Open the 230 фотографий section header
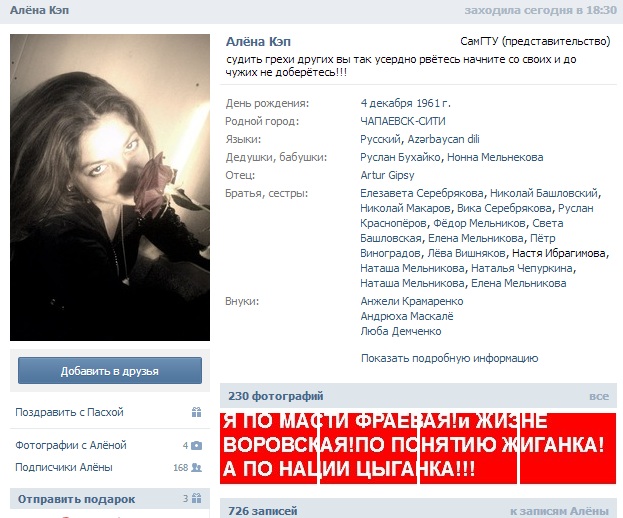The image size is (623, 518). click(x=276, y=396)
